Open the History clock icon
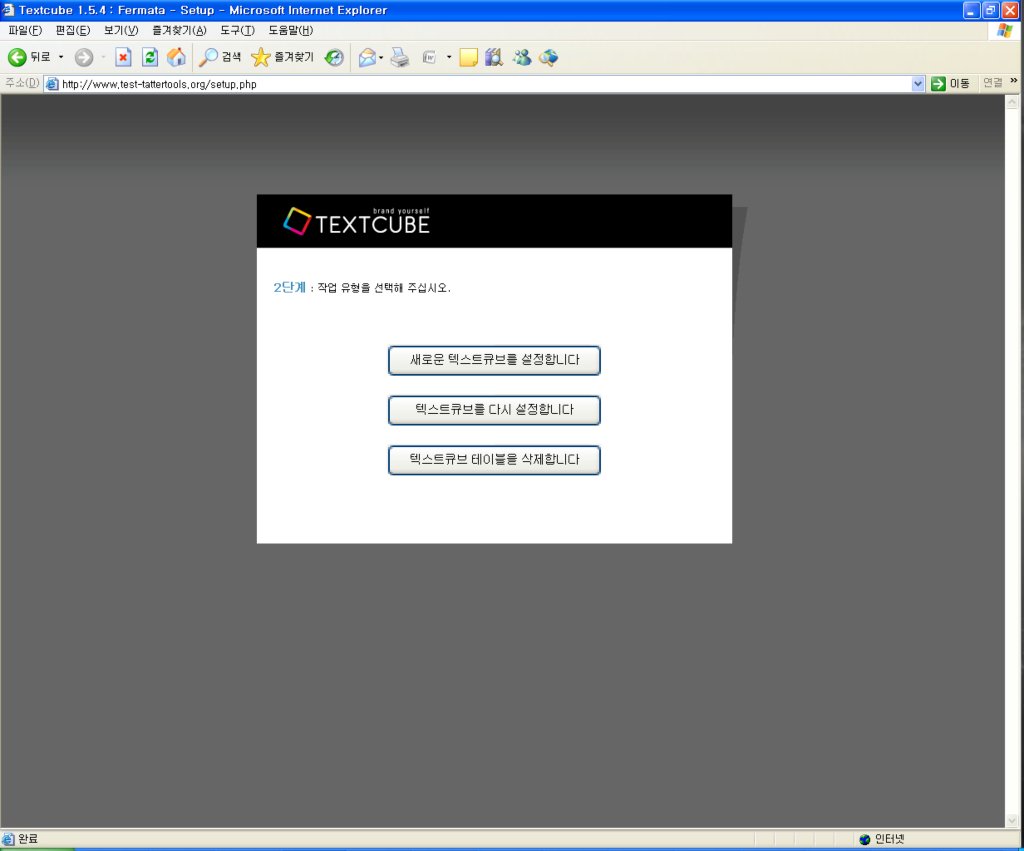 click(x=334, y=57)
